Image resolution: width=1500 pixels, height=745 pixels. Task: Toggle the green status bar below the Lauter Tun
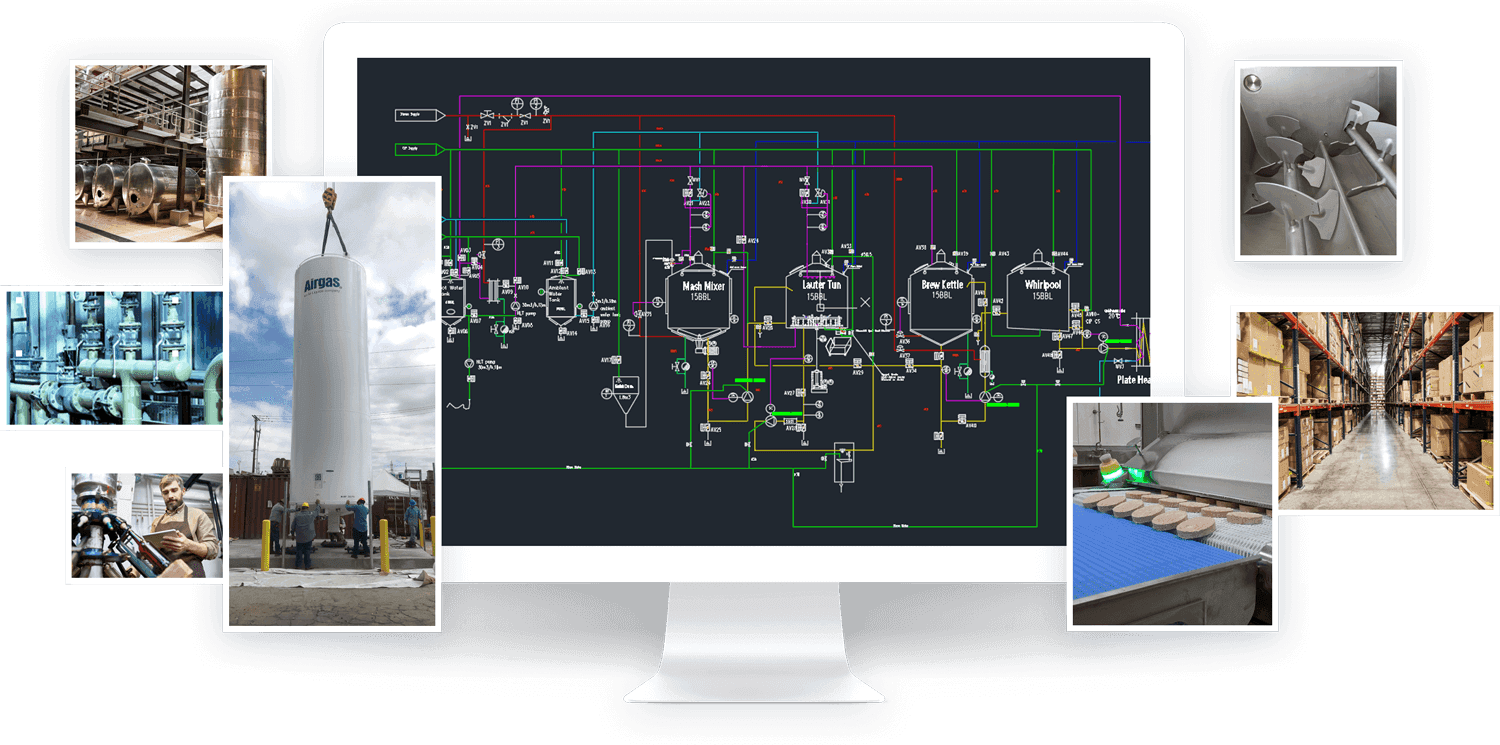pyautogui.click(x=788, y=414)
